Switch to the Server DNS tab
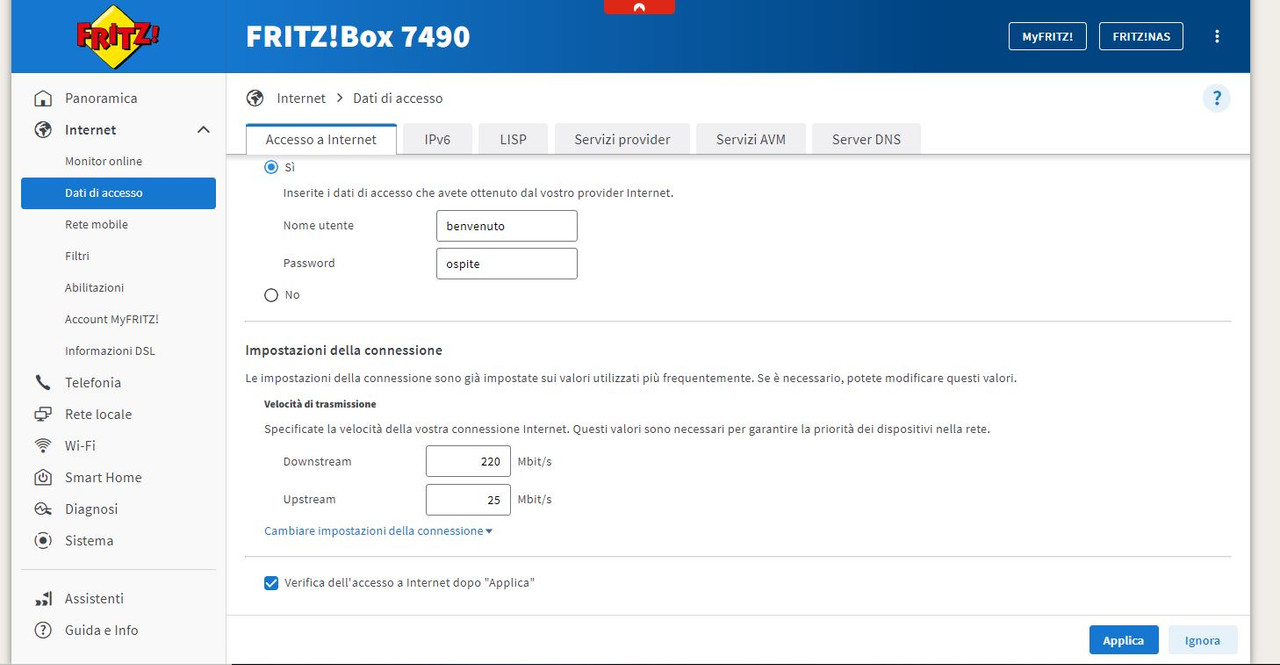1280x665 pixels. tap(866, 139)
